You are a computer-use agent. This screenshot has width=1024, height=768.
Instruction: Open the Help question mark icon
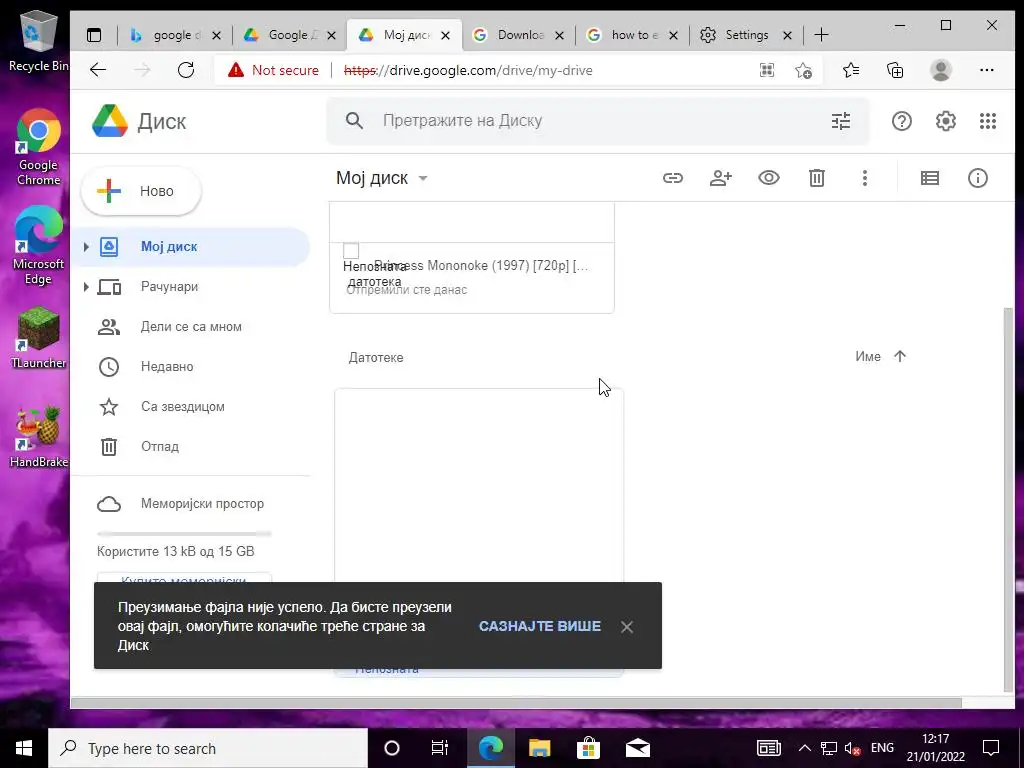901,121
